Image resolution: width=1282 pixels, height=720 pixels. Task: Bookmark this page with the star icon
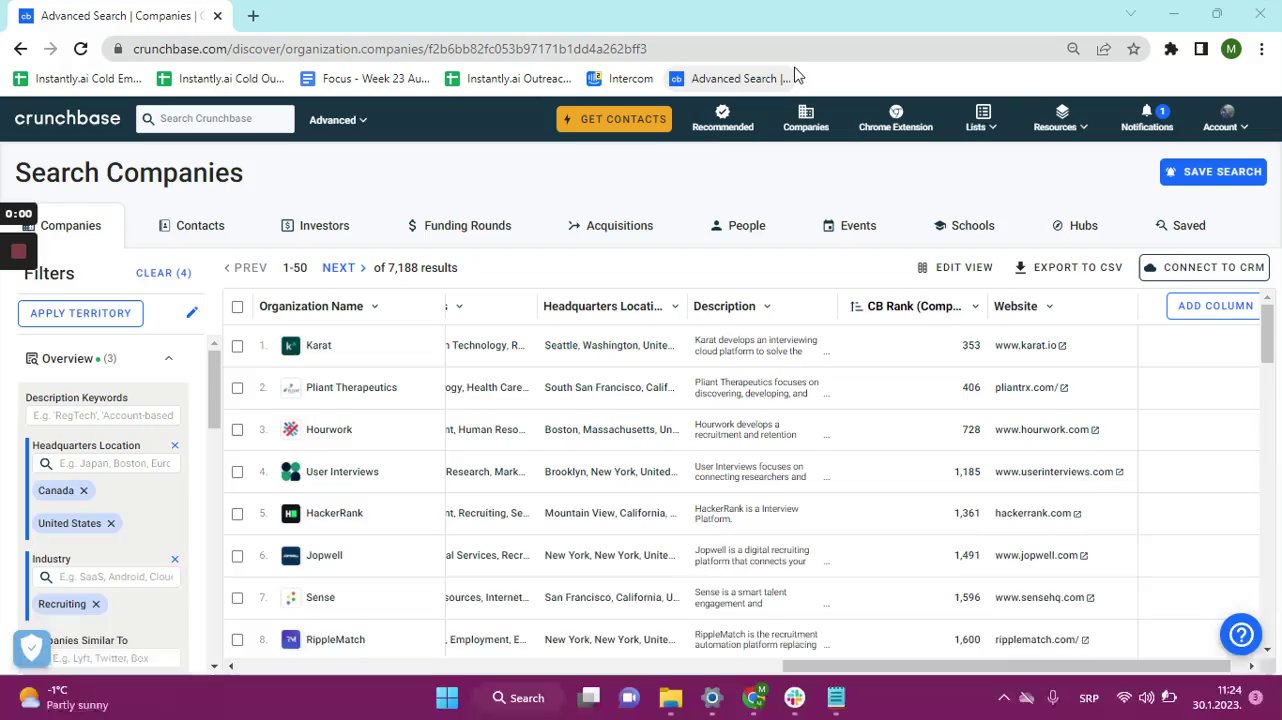coord(1133,49)
